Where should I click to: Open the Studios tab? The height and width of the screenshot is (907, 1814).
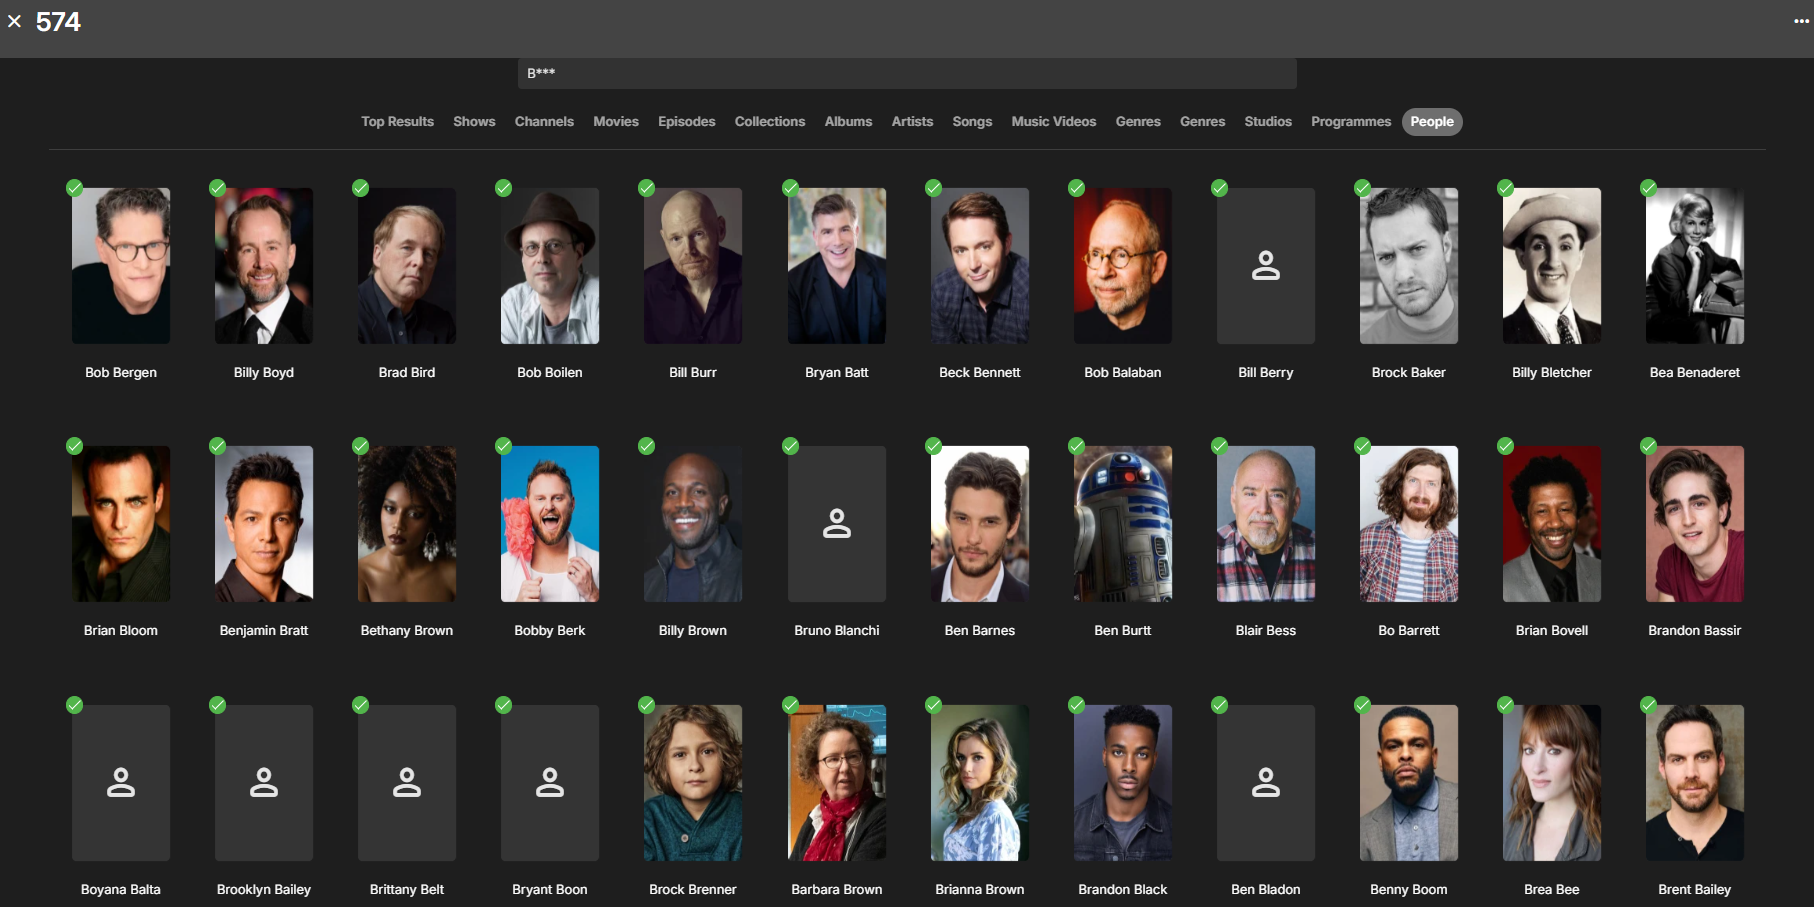pos(1268,122)
